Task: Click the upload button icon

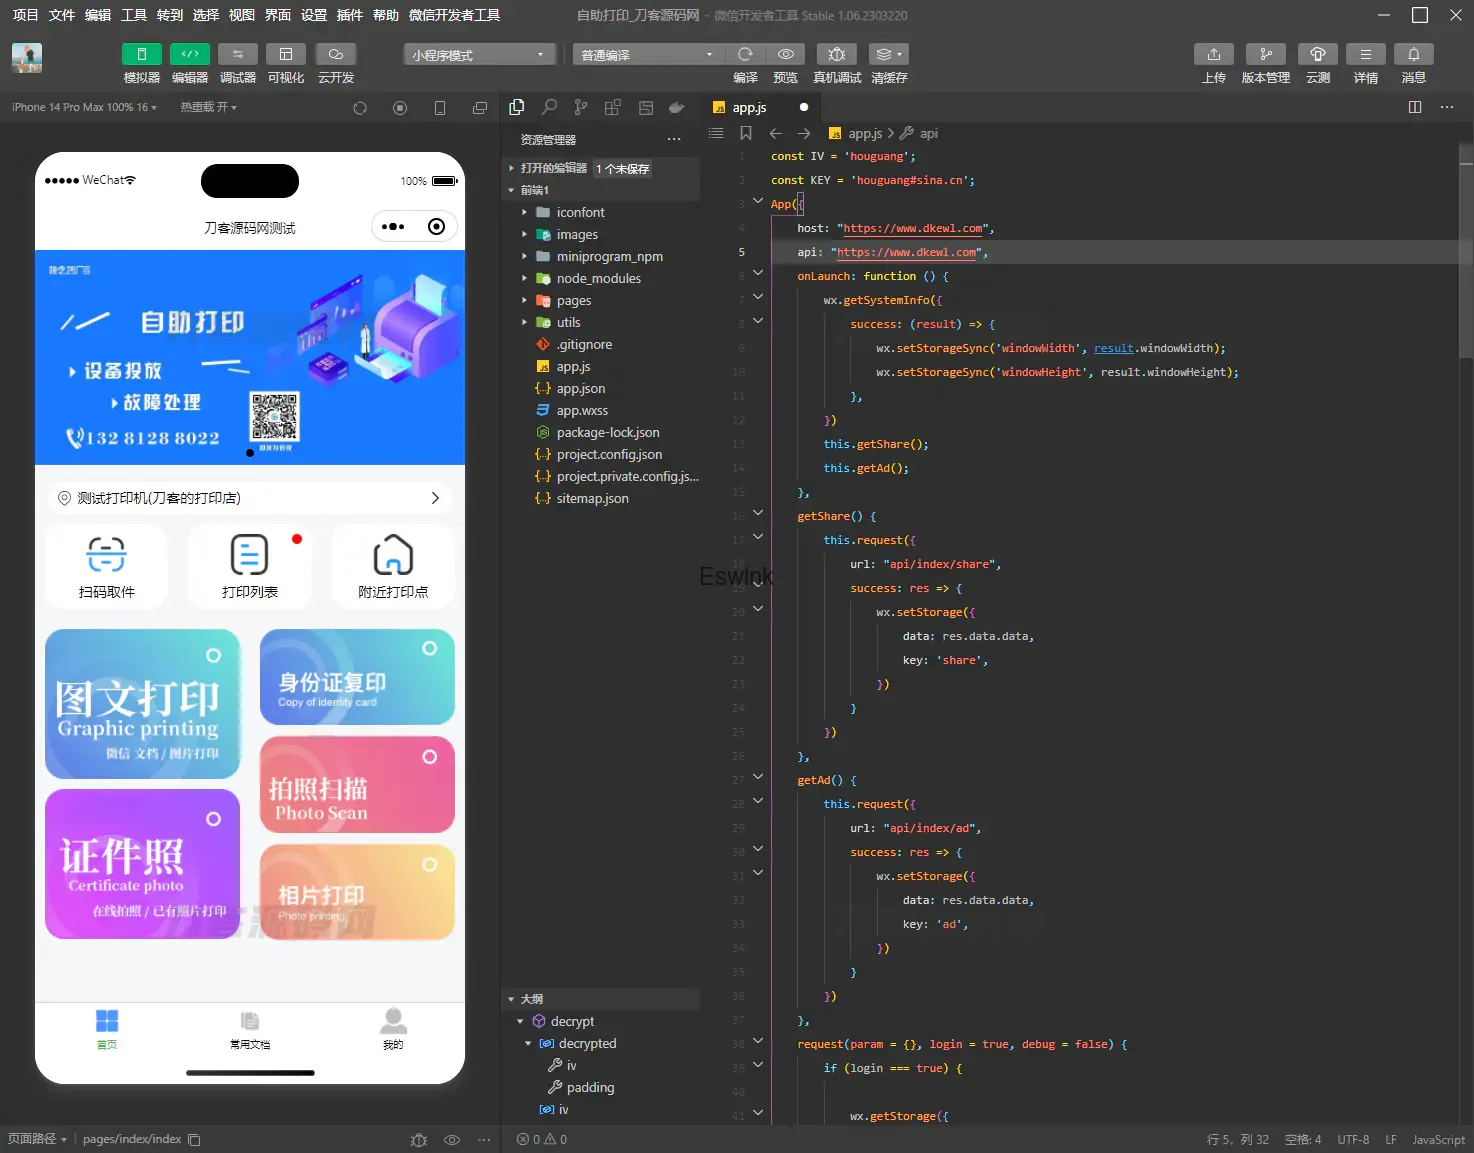Action: tap(1213, 54)
